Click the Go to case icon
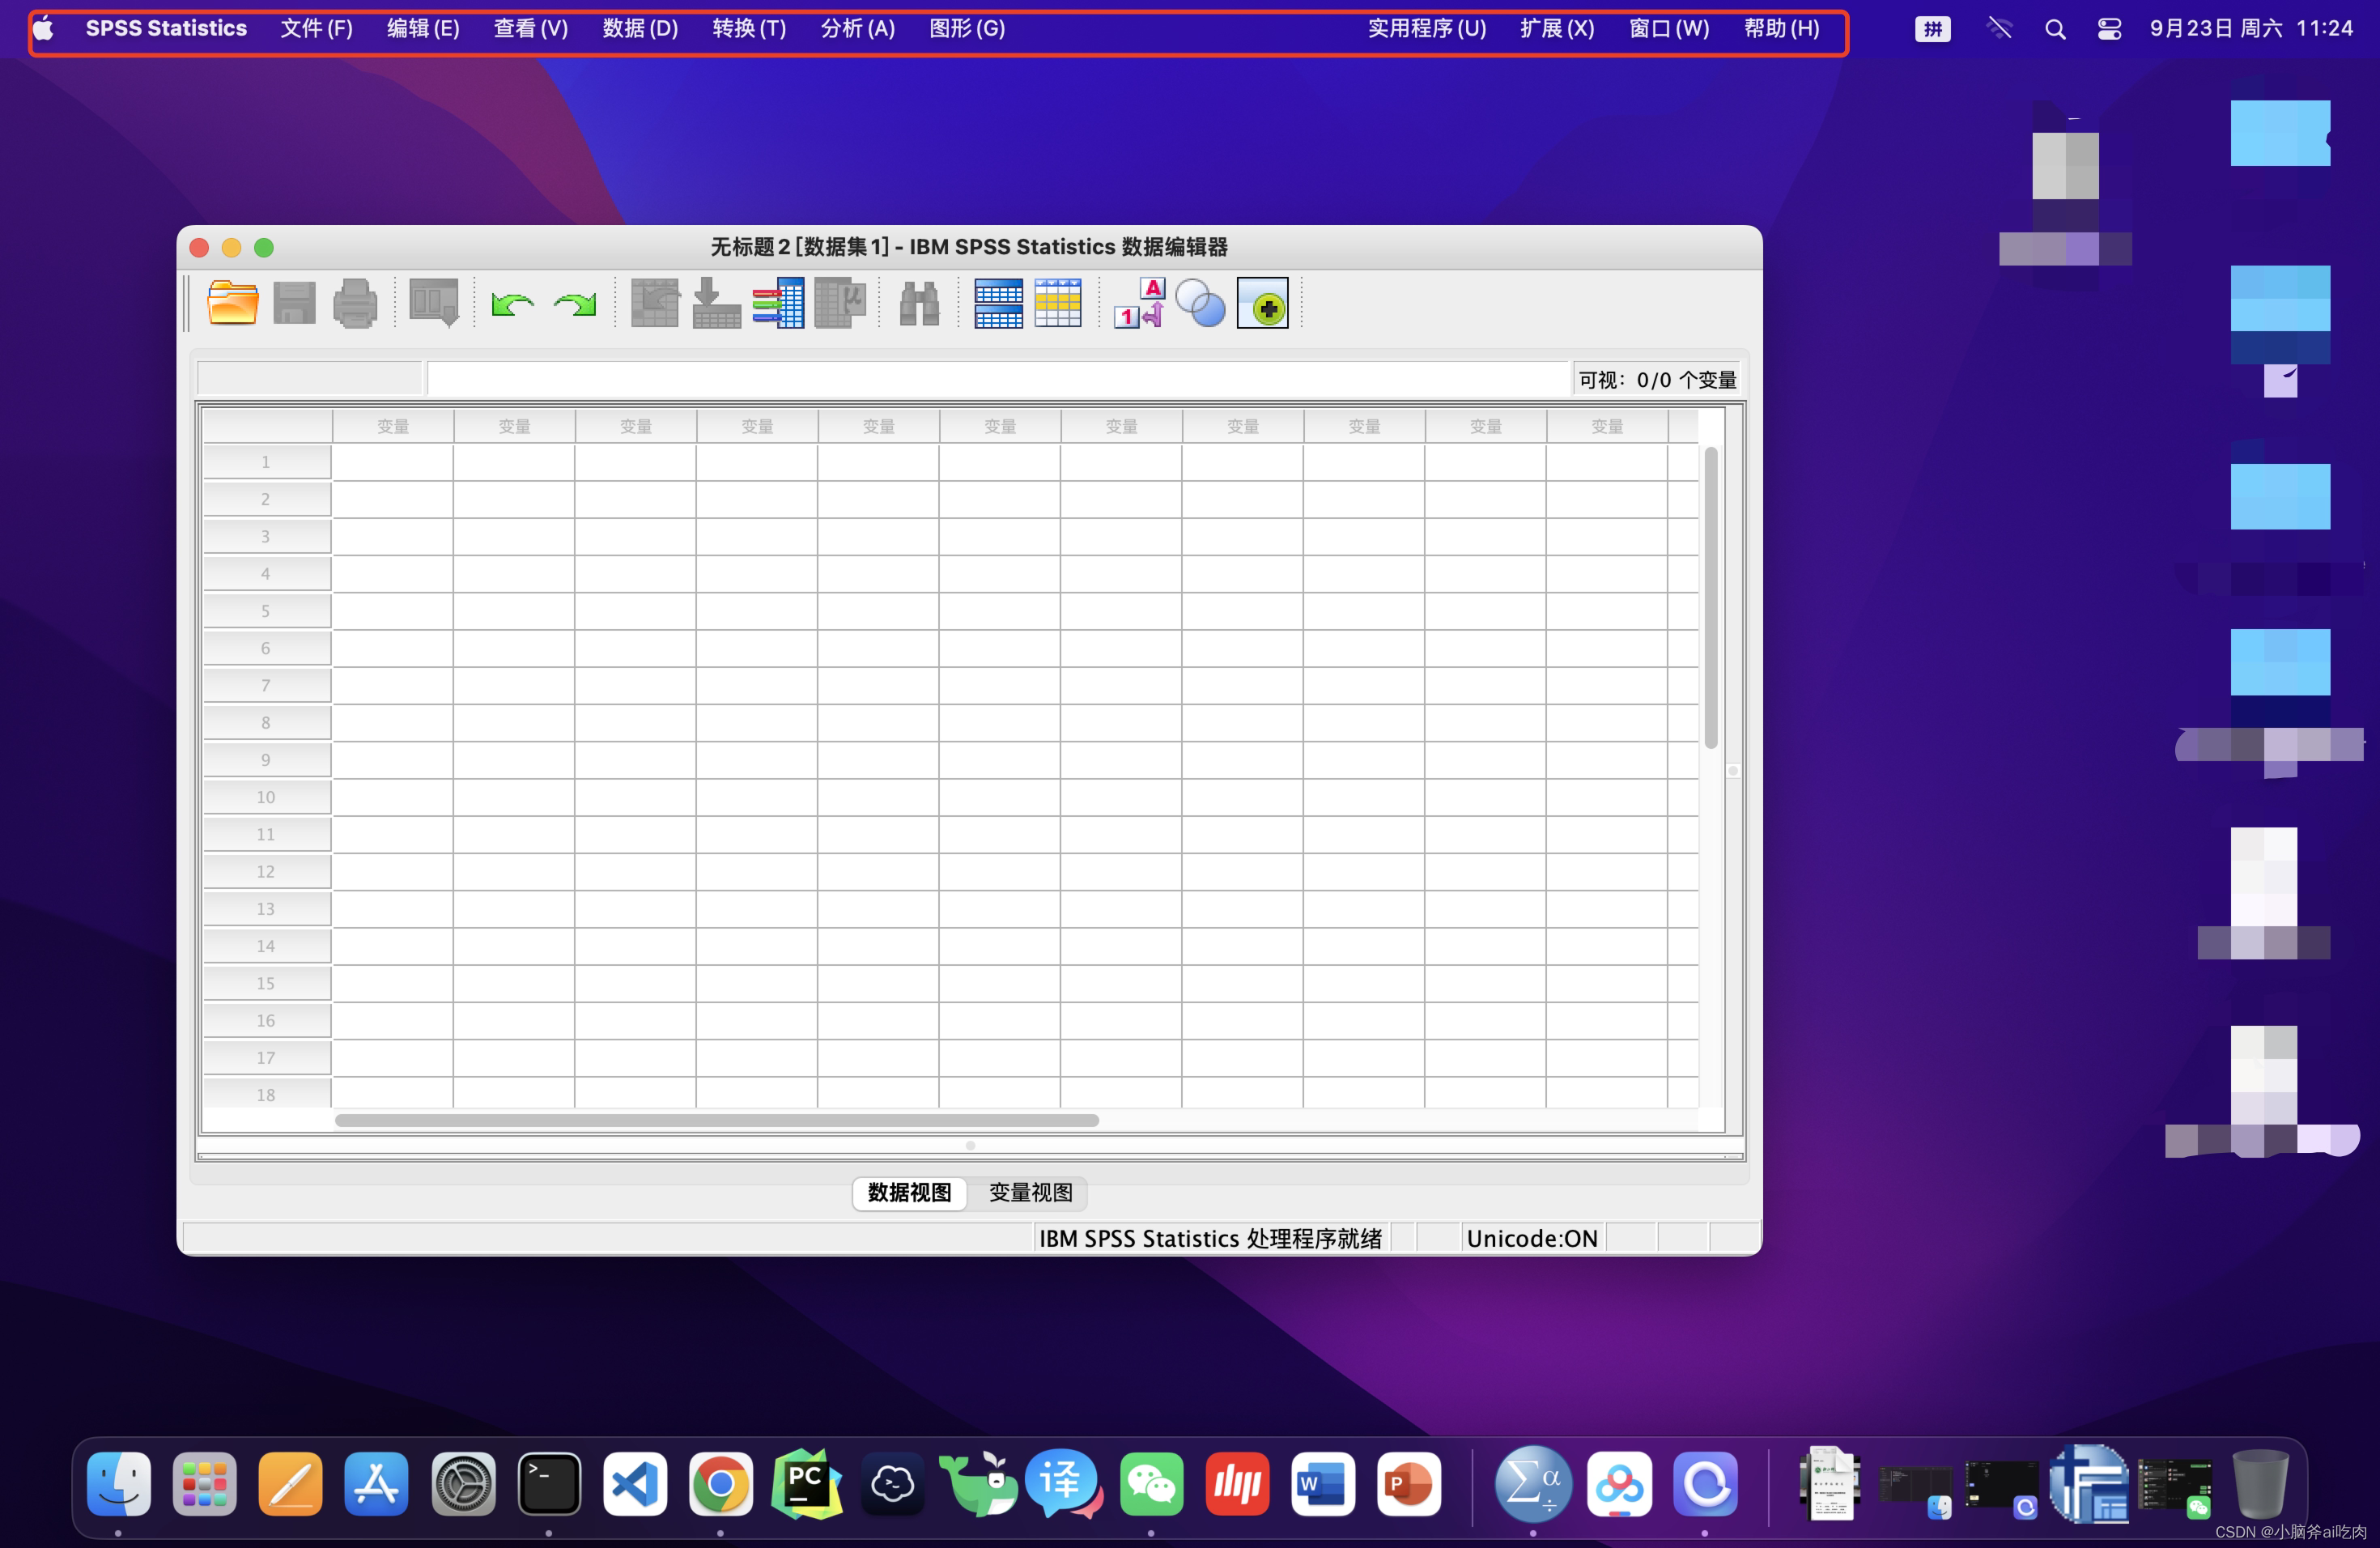Image resolution: width=2380 pixels, height=1548 pixels. coord(655,303)
